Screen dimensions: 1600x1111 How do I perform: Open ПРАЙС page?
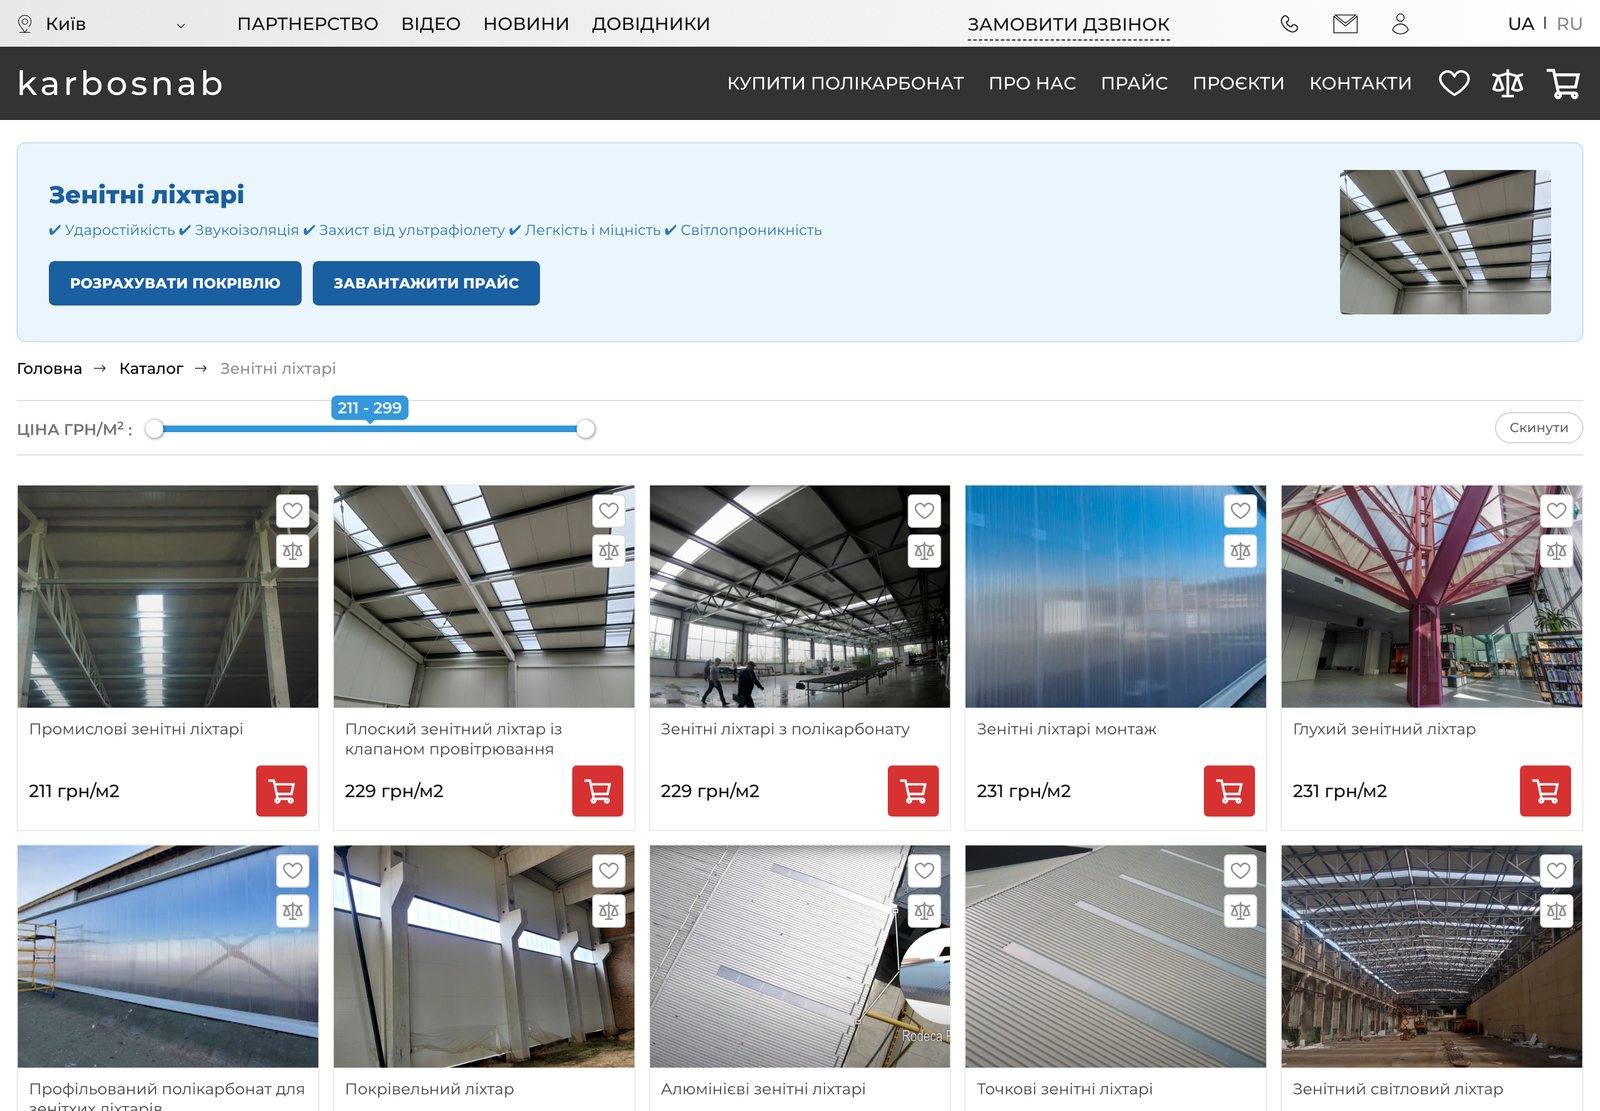(x=1134, y=83)
